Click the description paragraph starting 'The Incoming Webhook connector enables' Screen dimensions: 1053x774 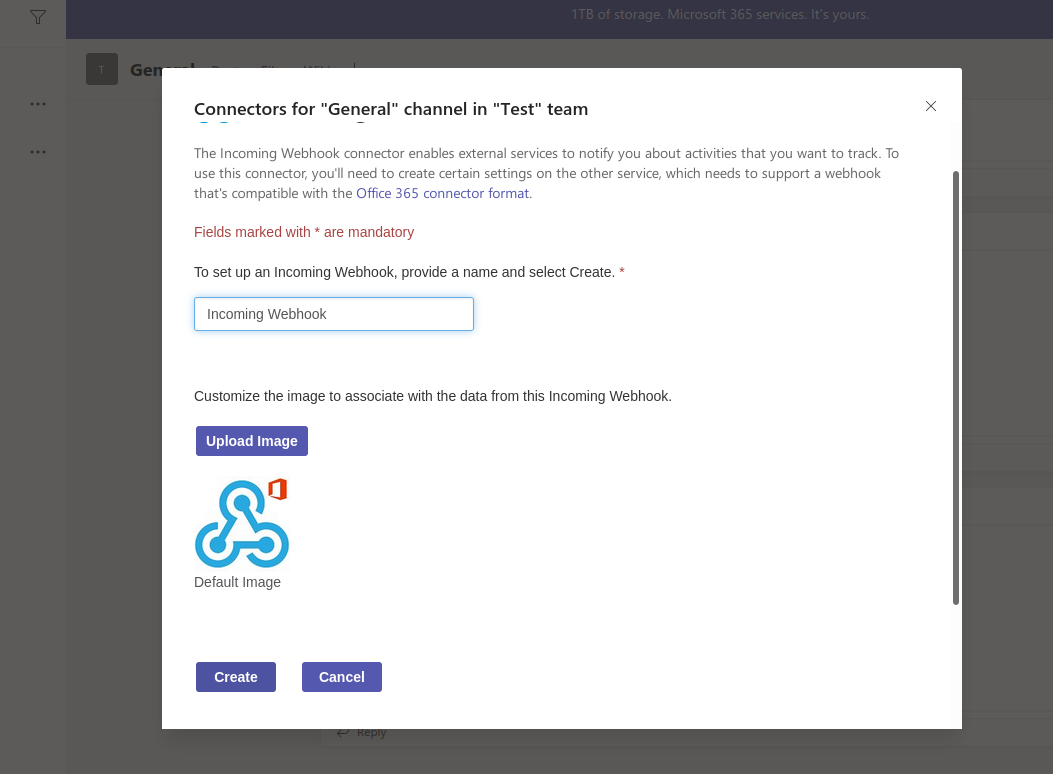coord(547,173)
